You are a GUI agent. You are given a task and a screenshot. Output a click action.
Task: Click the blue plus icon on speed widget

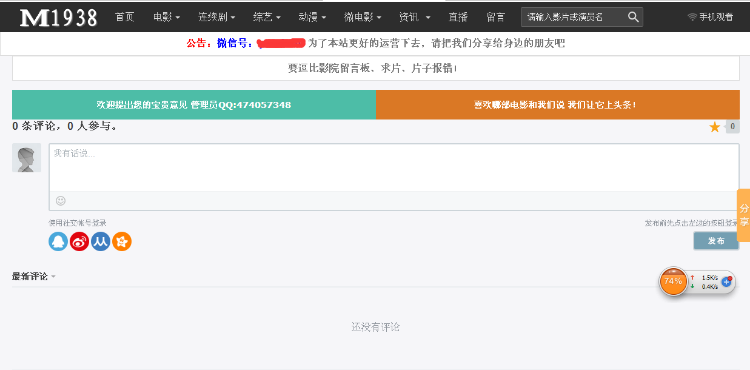[727, 282]
